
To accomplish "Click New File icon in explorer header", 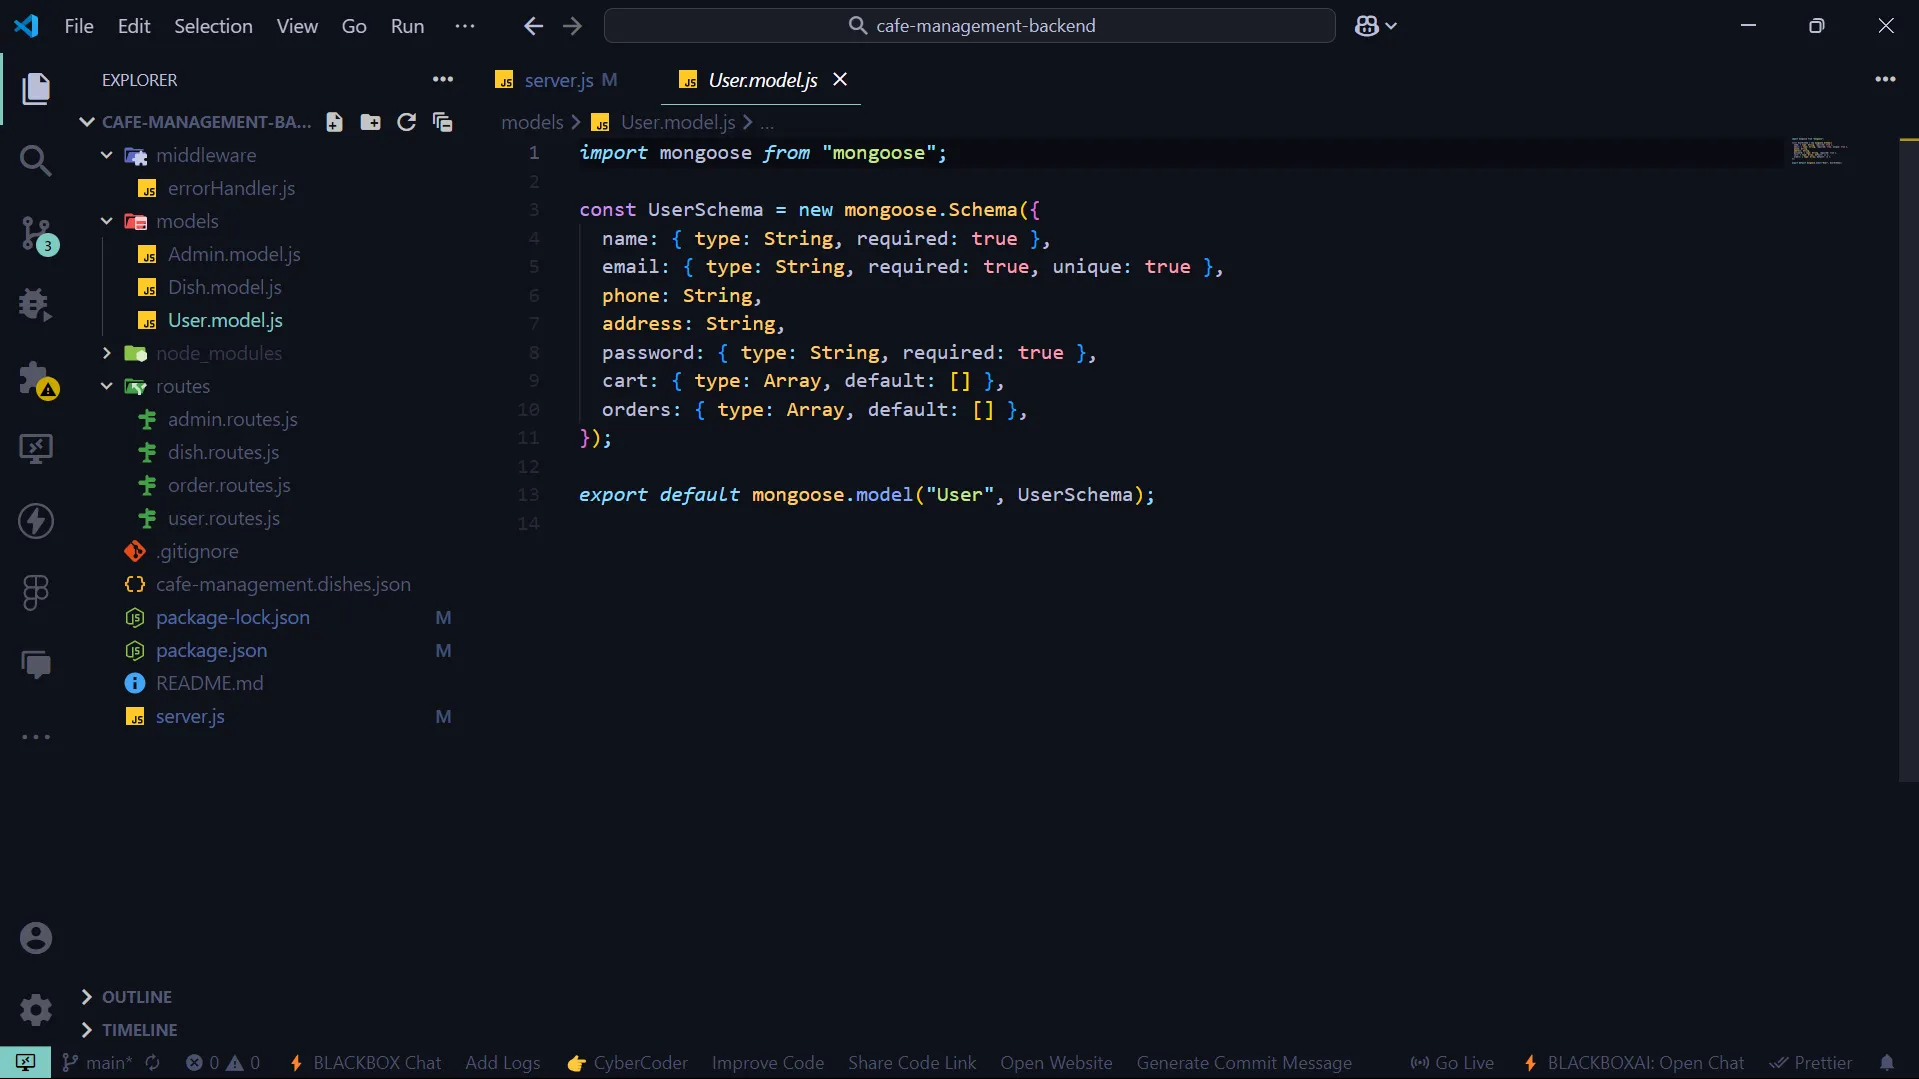I will click(x=334, y=122).
